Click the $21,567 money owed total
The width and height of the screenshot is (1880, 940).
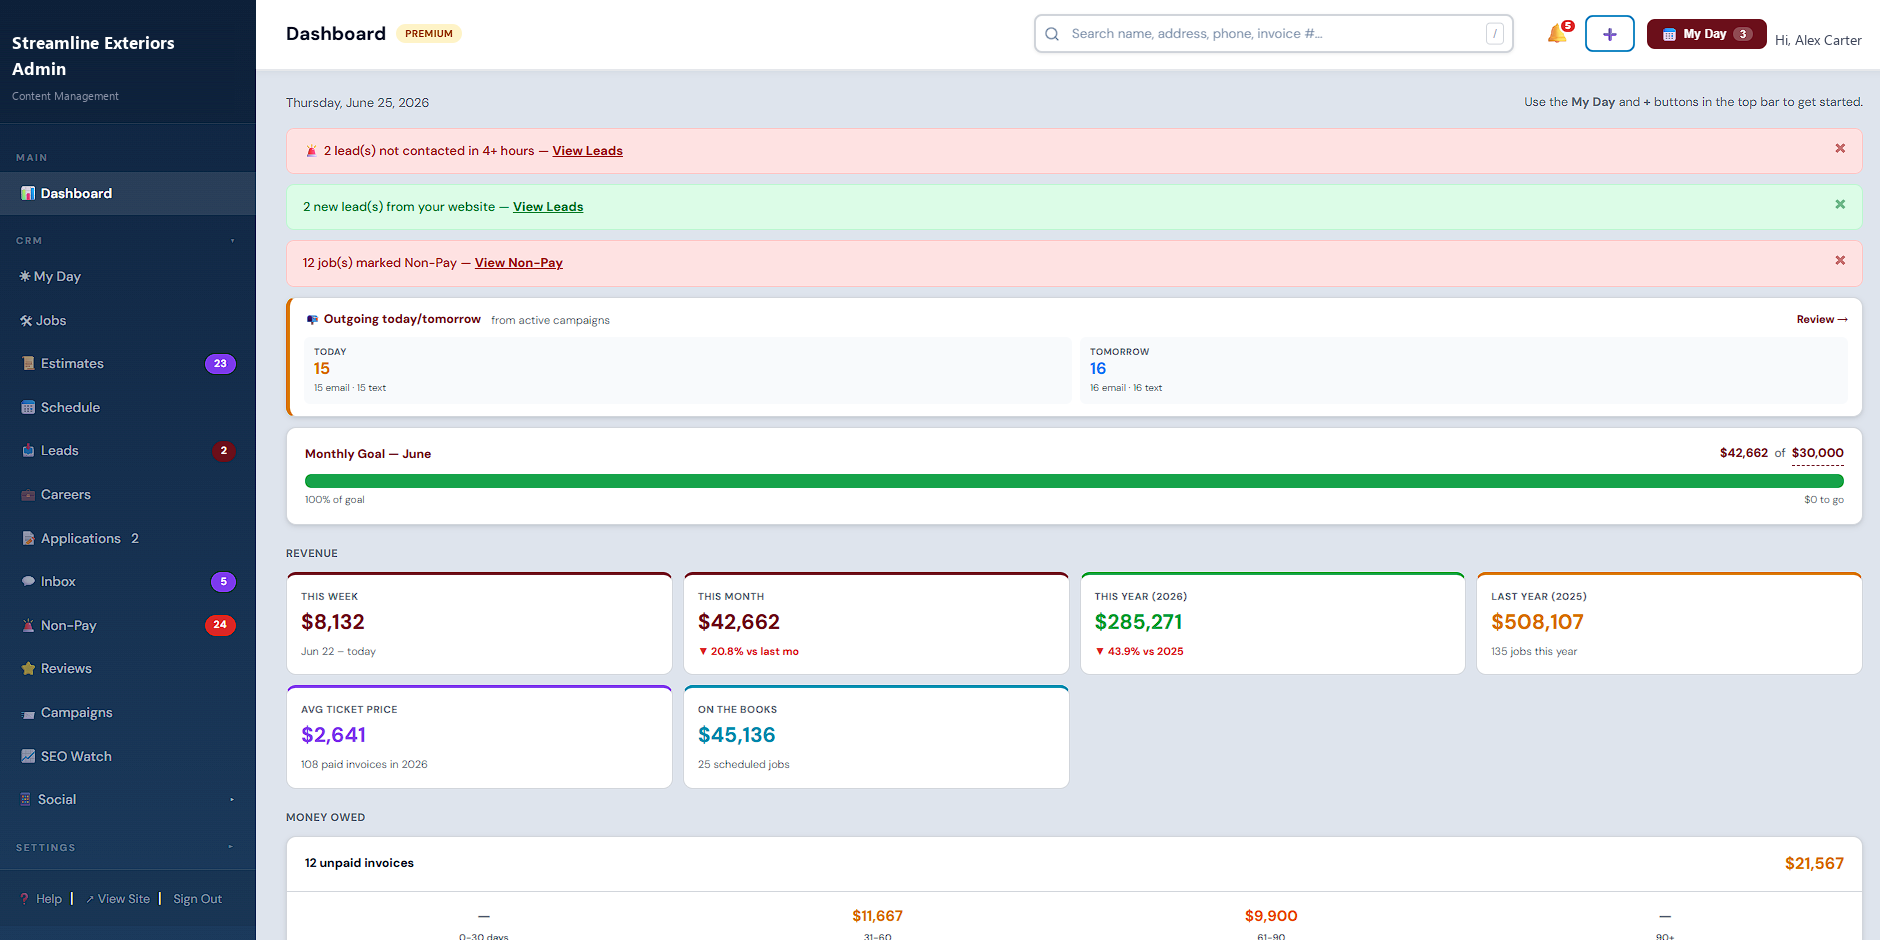[x=1814, y=863]
